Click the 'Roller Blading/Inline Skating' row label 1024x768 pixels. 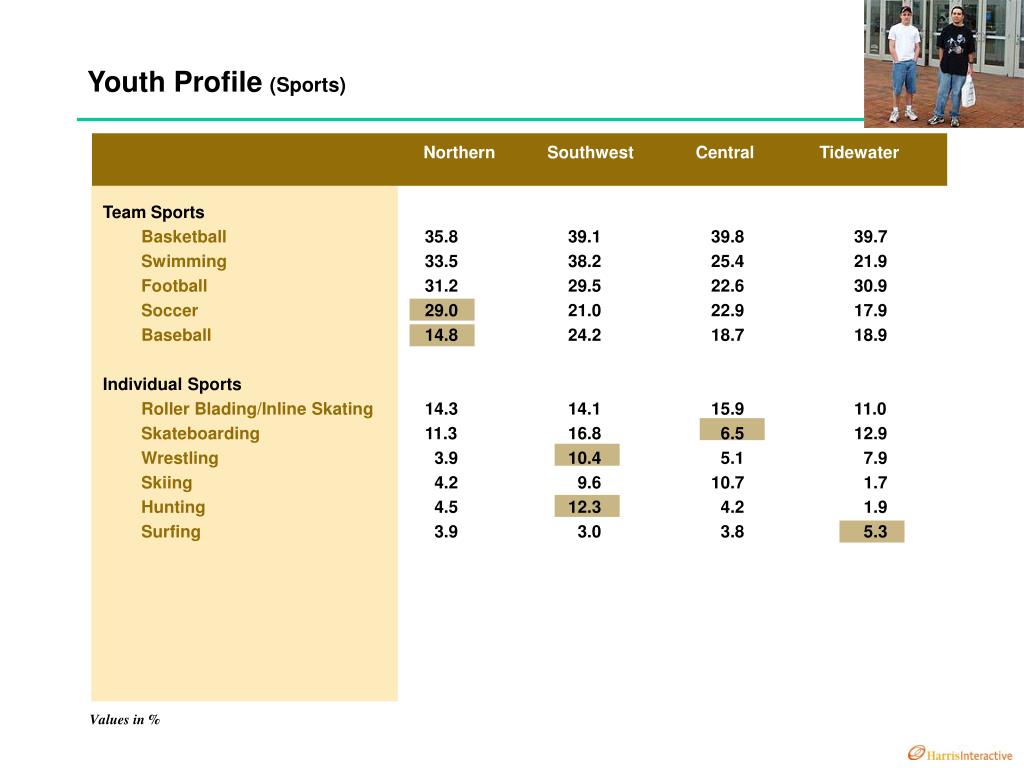257,409
